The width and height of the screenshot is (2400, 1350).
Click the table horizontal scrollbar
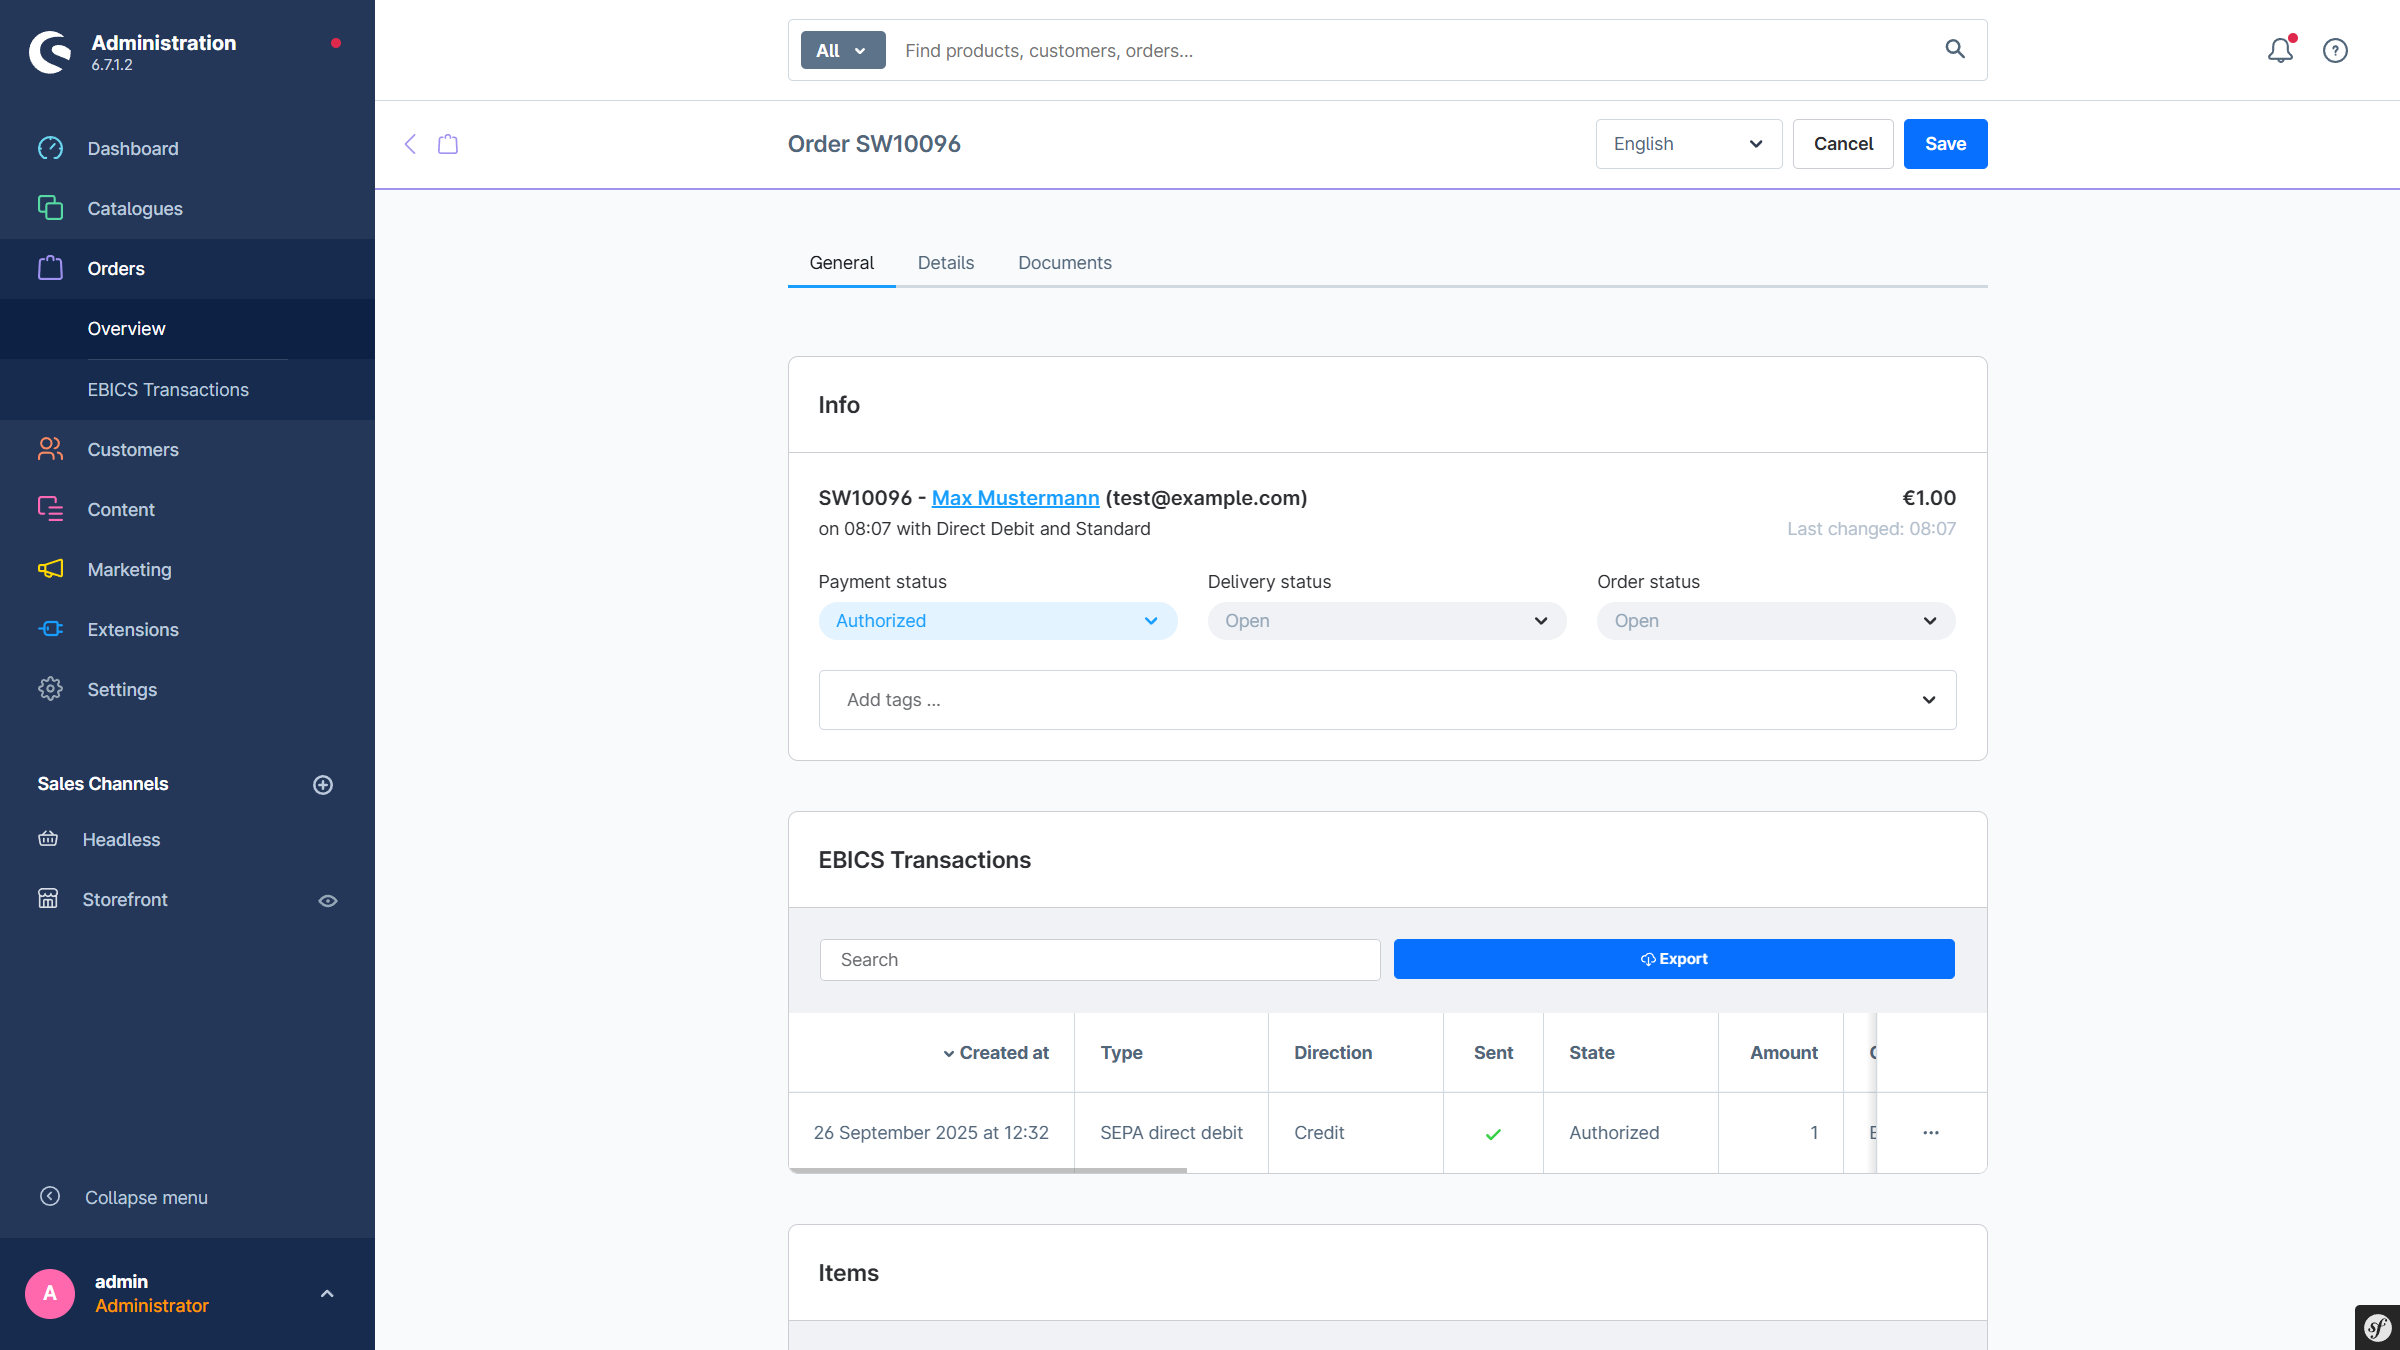point(987,1169)
